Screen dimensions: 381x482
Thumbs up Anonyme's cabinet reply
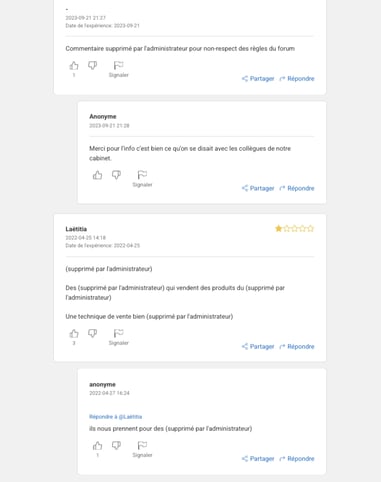click(x=97, y=175)
